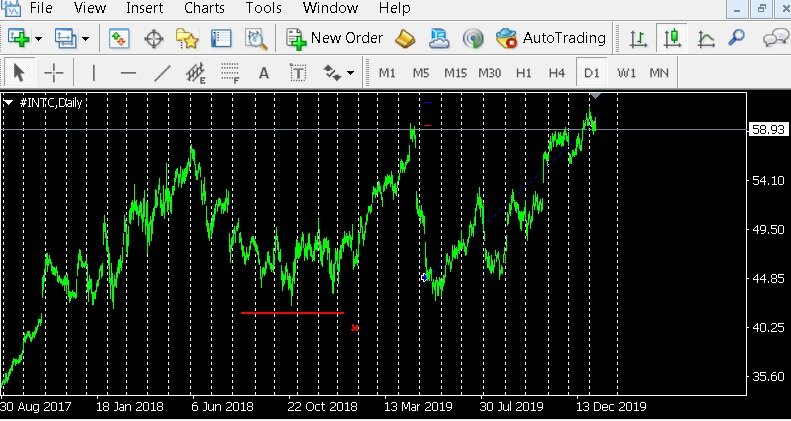791x421 pixels.
Task: Click the Arrows objects icon
Action: pos(332,73)
